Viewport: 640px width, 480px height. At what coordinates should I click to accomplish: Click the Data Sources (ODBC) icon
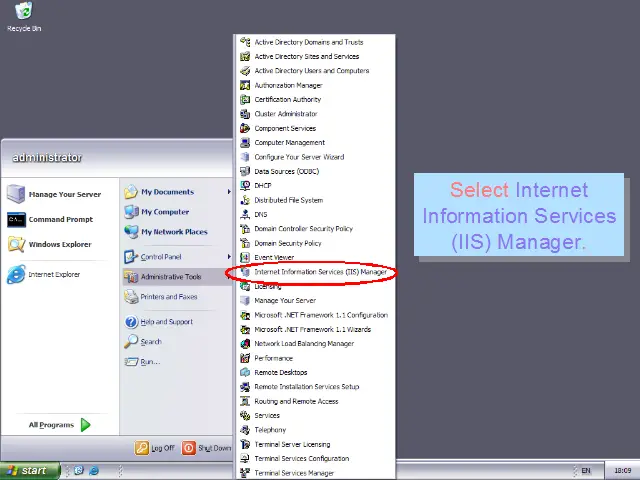point(245,171)
